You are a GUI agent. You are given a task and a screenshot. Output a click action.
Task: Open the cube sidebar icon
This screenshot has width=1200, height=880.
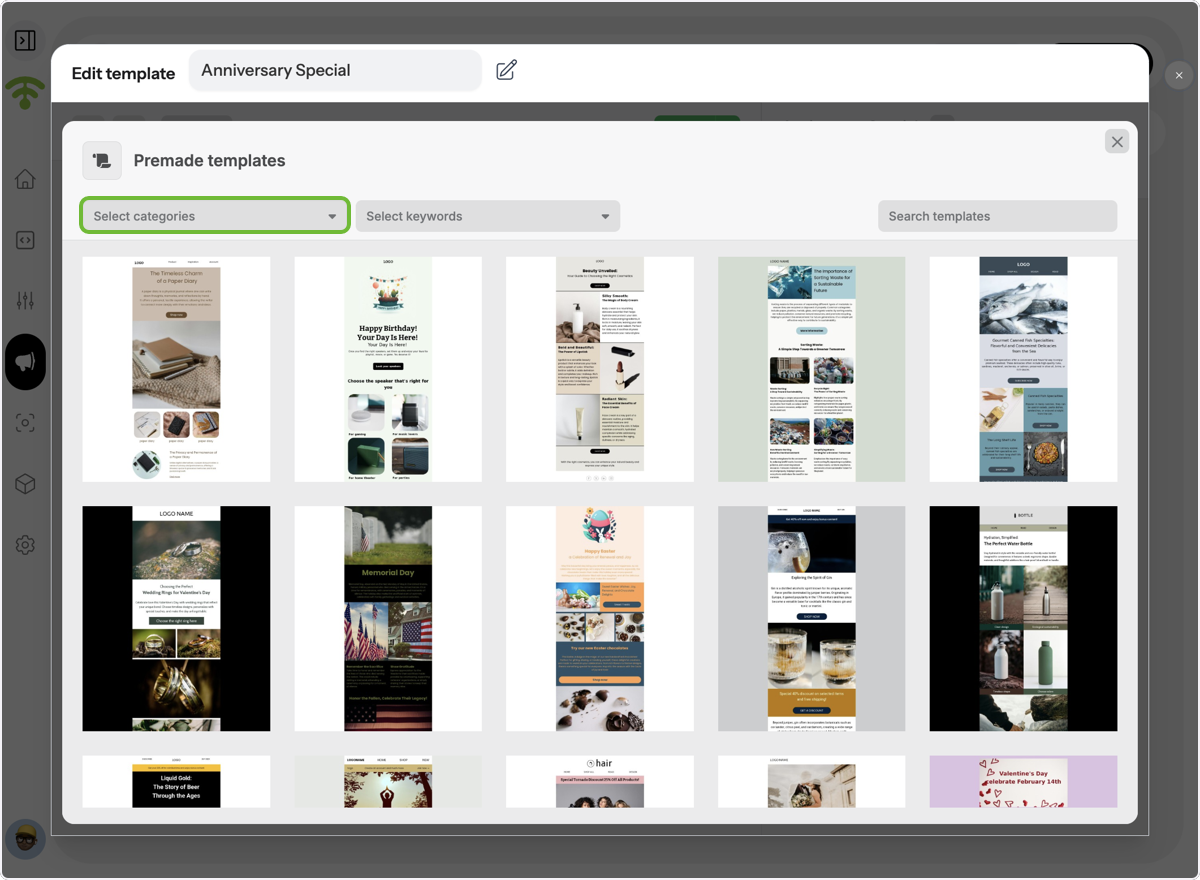click(x=25, y=484)
